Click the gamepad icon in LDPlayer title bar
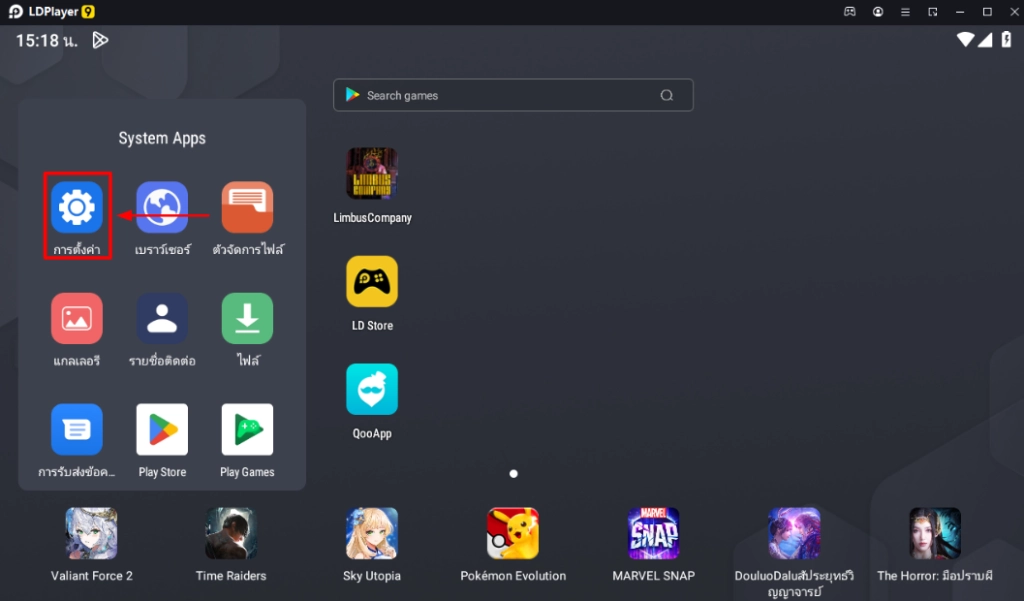The image size is (1024, 601). click(850, 12)
